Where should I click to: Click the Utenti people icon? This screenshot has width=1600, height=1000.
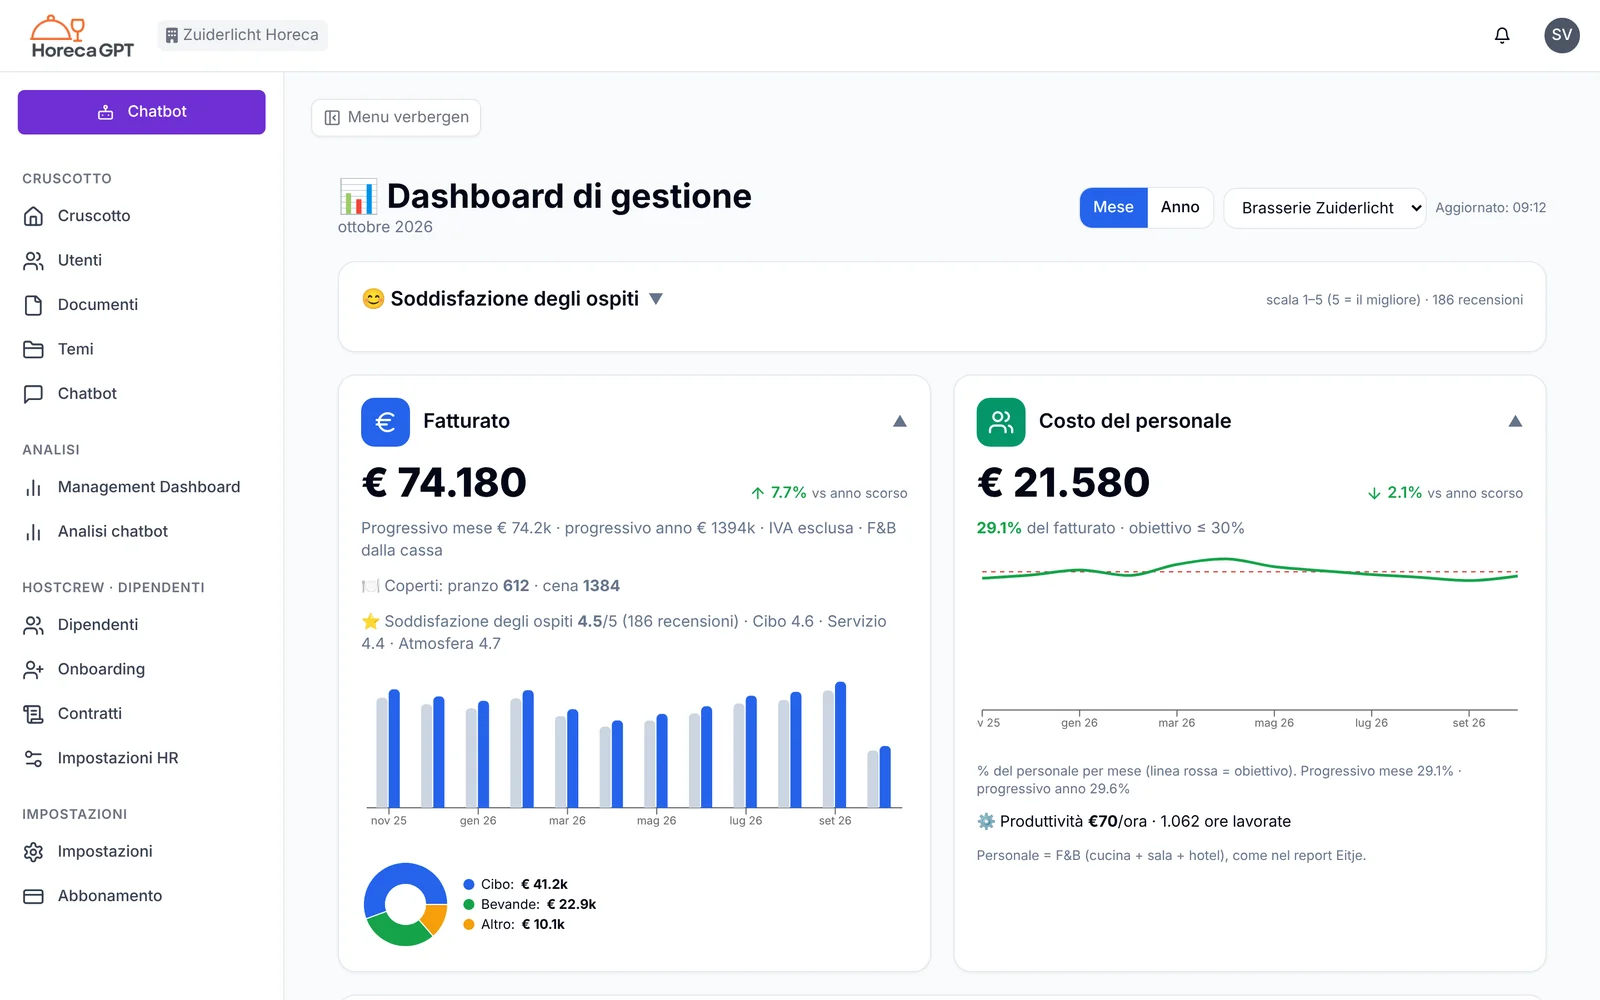click(33, 260)
